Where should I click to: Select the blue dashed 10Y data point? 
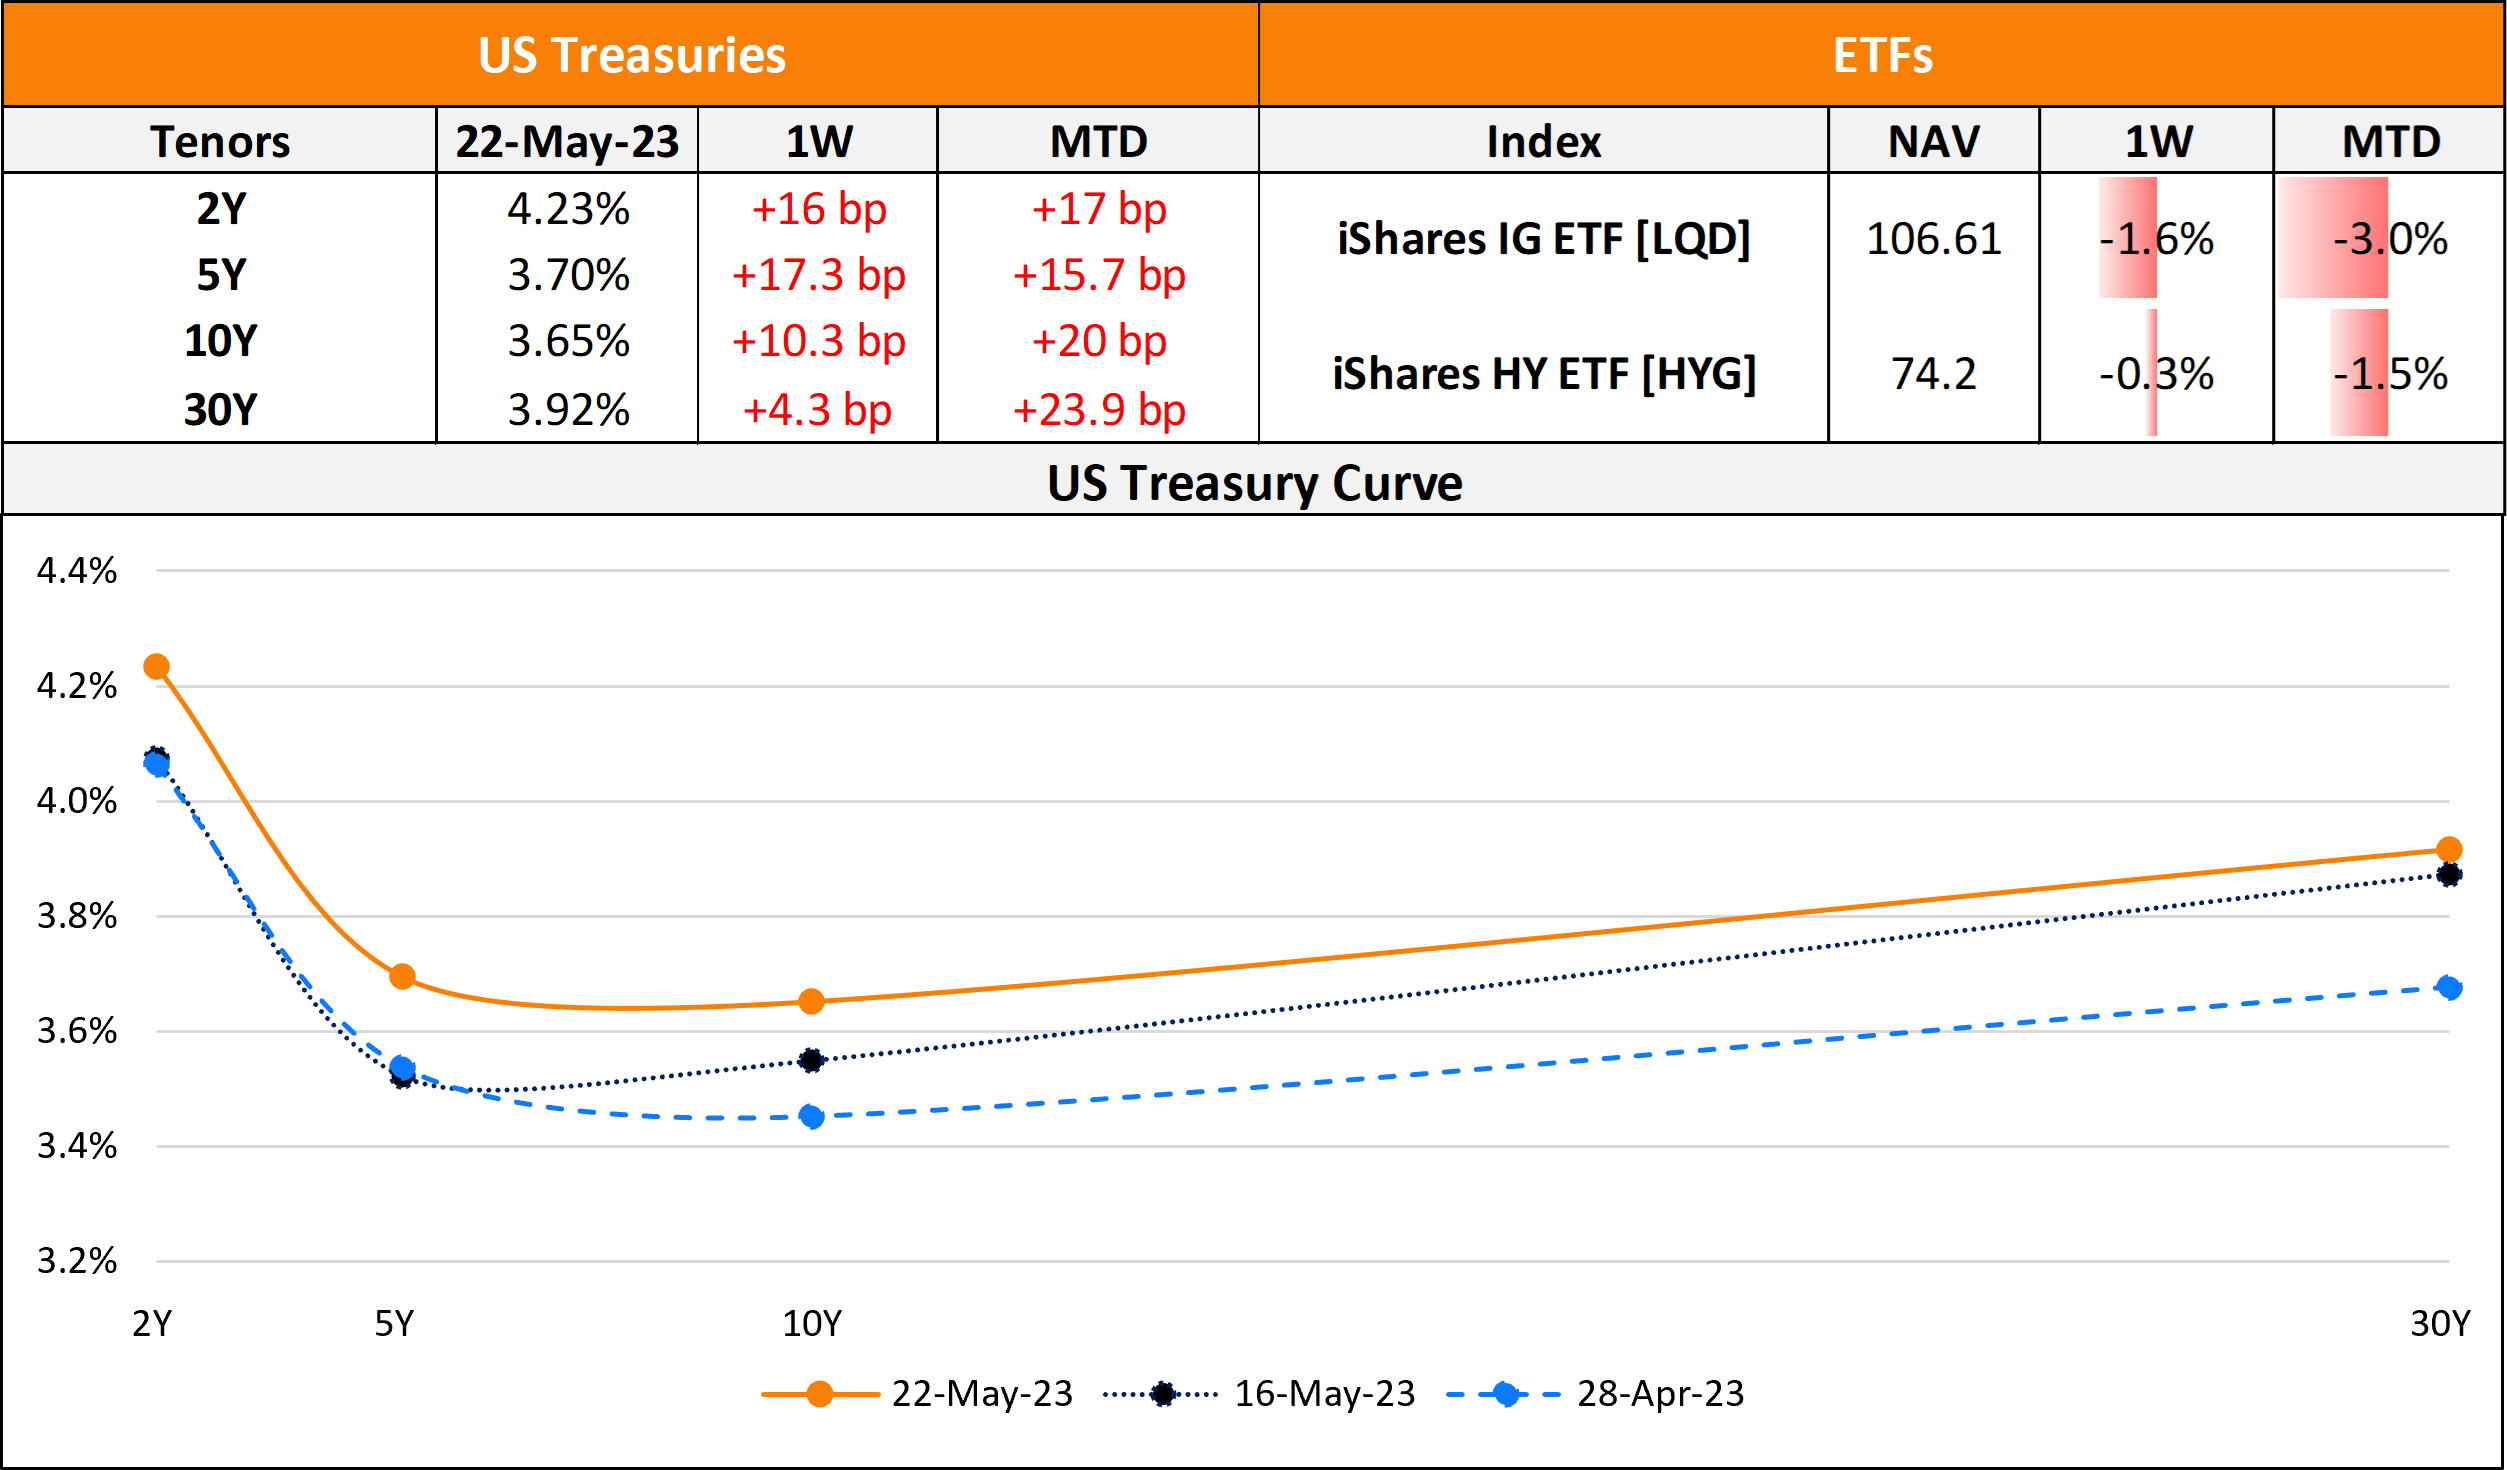(x=812, y=1116)
